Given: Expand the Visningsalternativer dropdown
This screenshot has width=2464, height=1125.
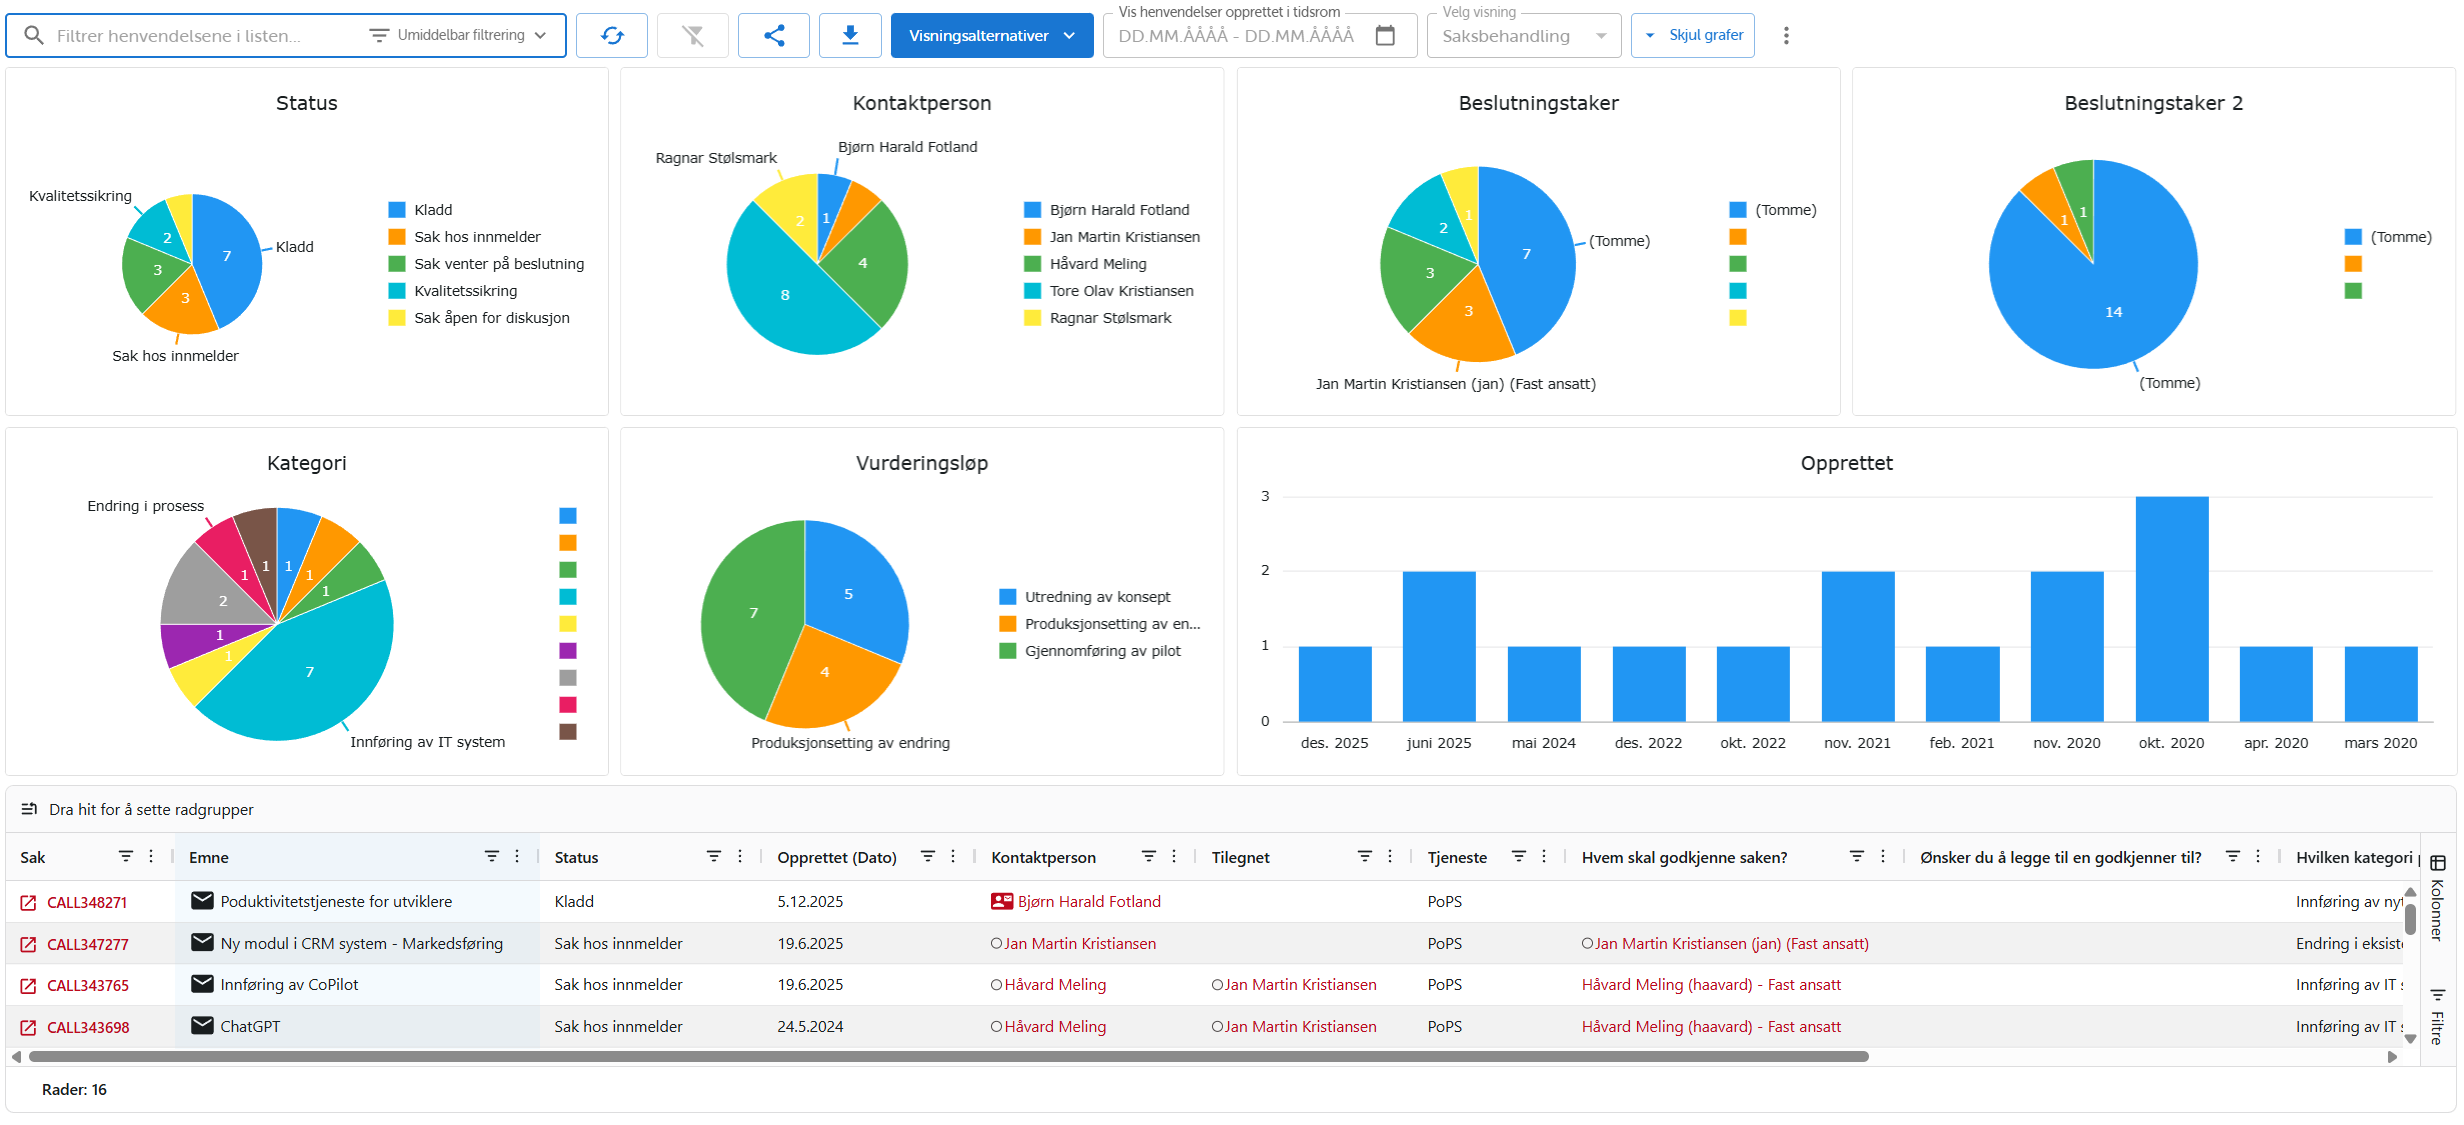Looking at the screenshot, I should tap(991, 36).
